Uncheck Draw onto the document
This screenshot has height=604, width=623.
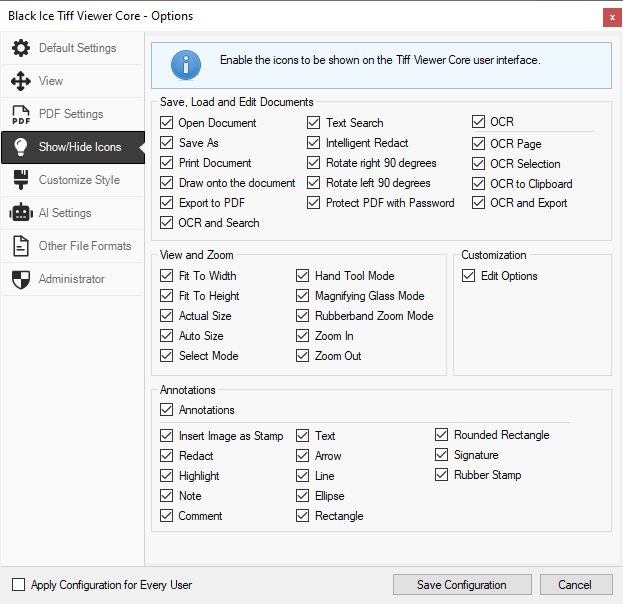pyautogui.click(x=166, y=182)
